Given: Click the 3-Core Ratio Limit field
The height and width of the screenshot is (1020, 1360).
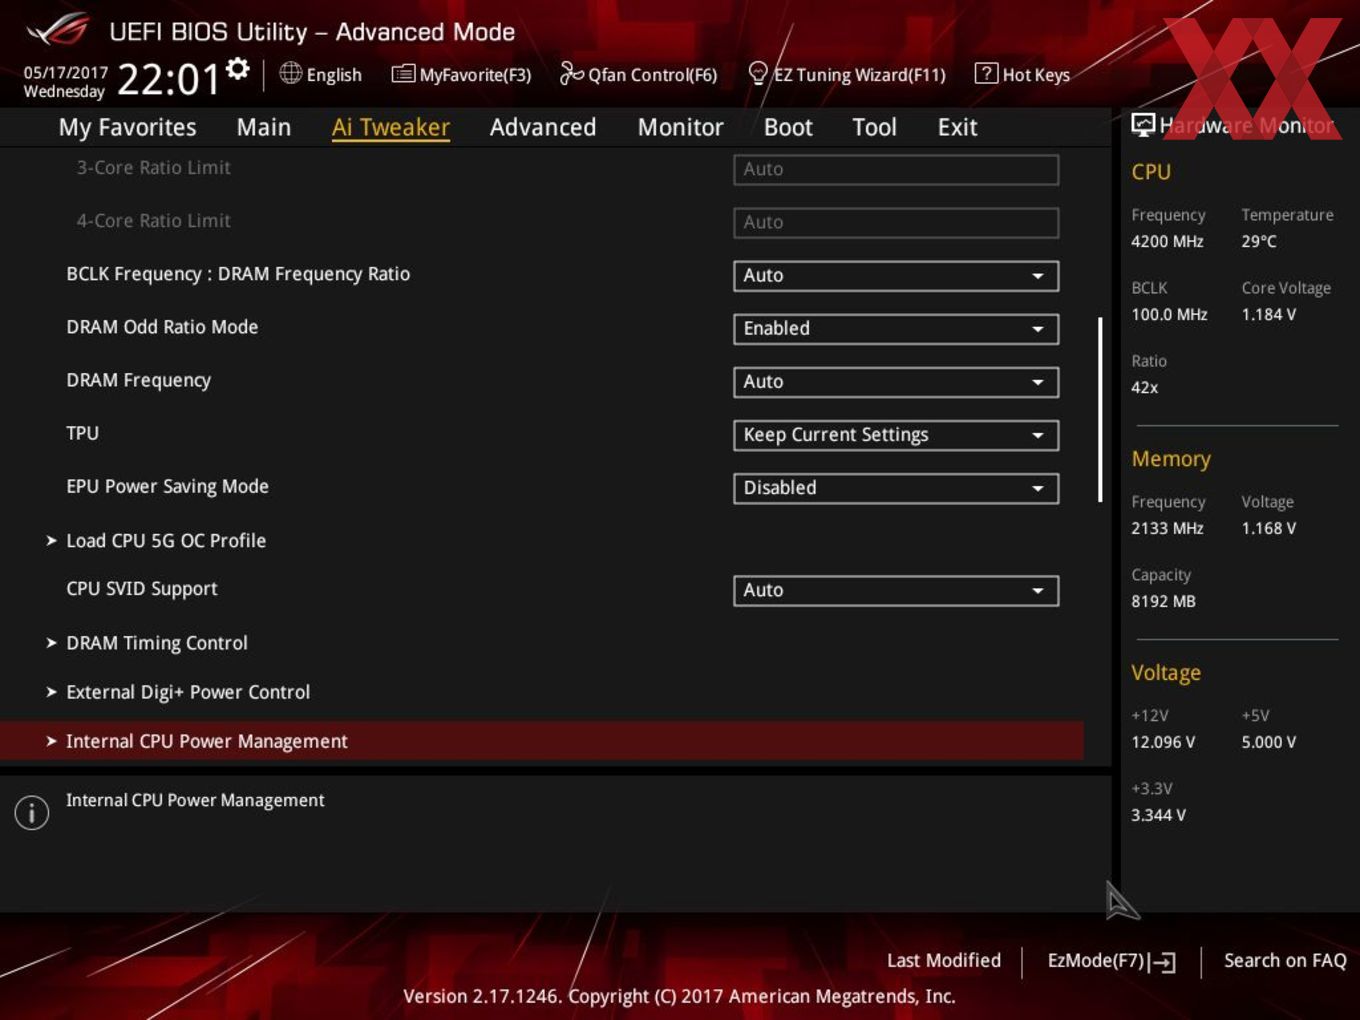Looking at the screenshot, I should (896, 170).
